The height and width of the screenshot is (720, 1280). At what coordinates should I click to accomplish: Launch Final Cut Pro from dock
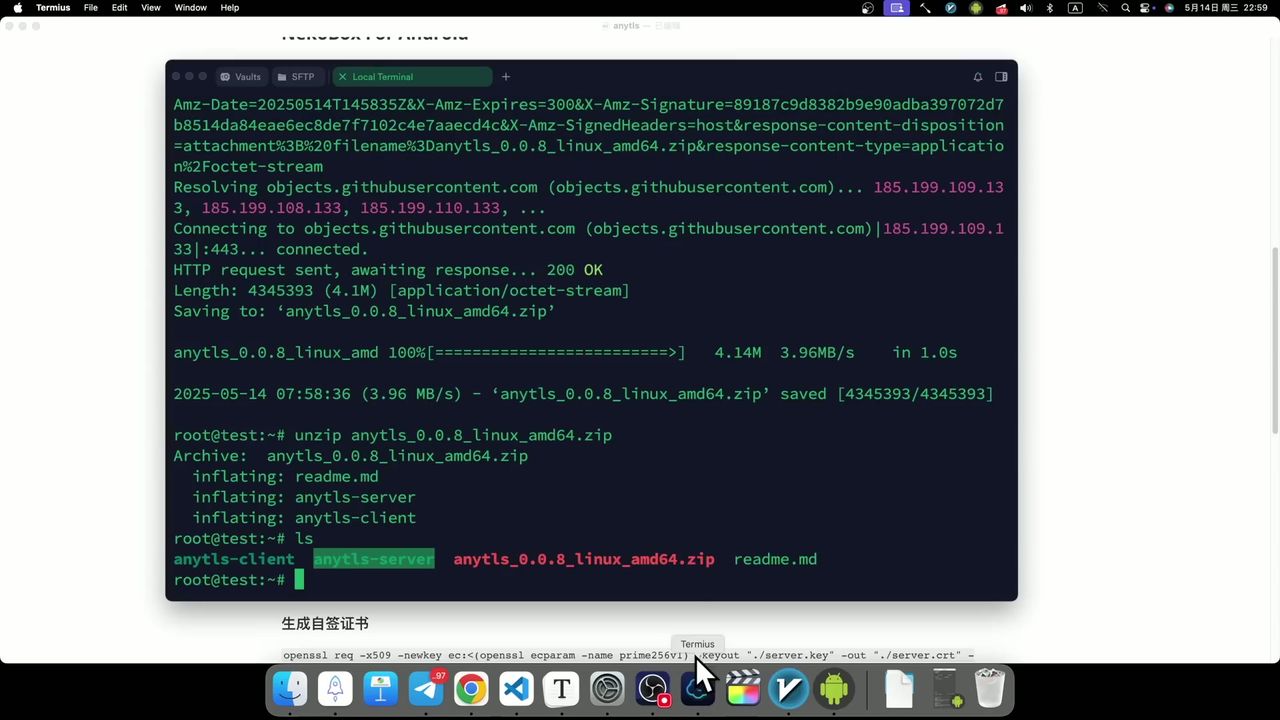(x=743, y=689)
